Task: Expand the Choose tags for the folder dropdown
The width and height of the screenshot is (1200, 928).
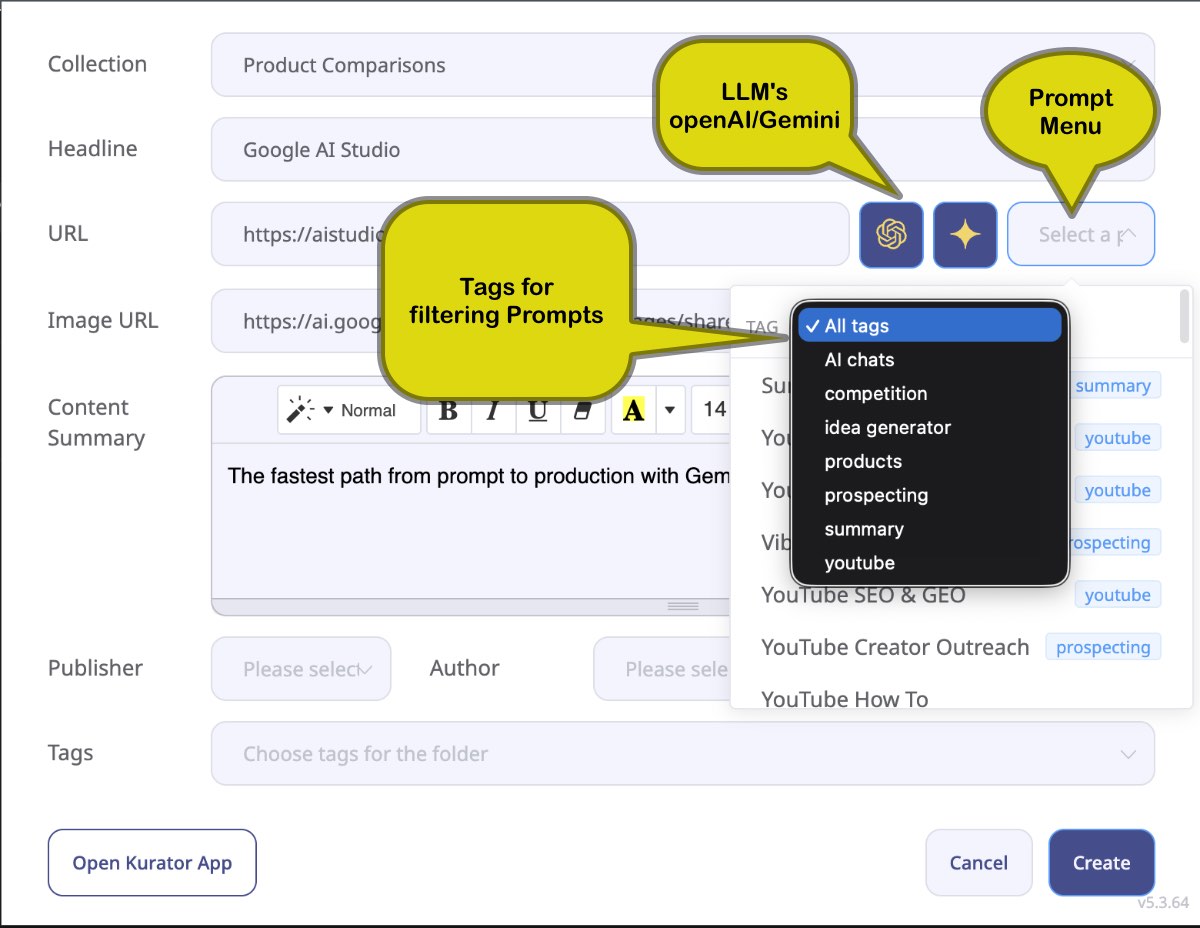Action: pyautogui.click(x=682, y=754)
